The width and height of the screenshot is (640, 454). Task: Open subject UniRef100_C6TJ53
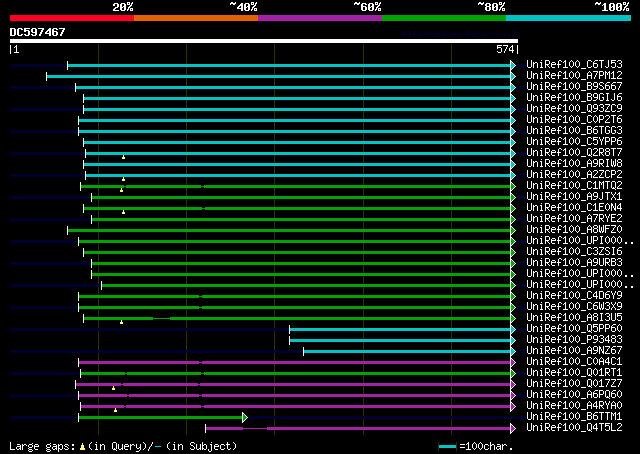[x=574, y=65]
